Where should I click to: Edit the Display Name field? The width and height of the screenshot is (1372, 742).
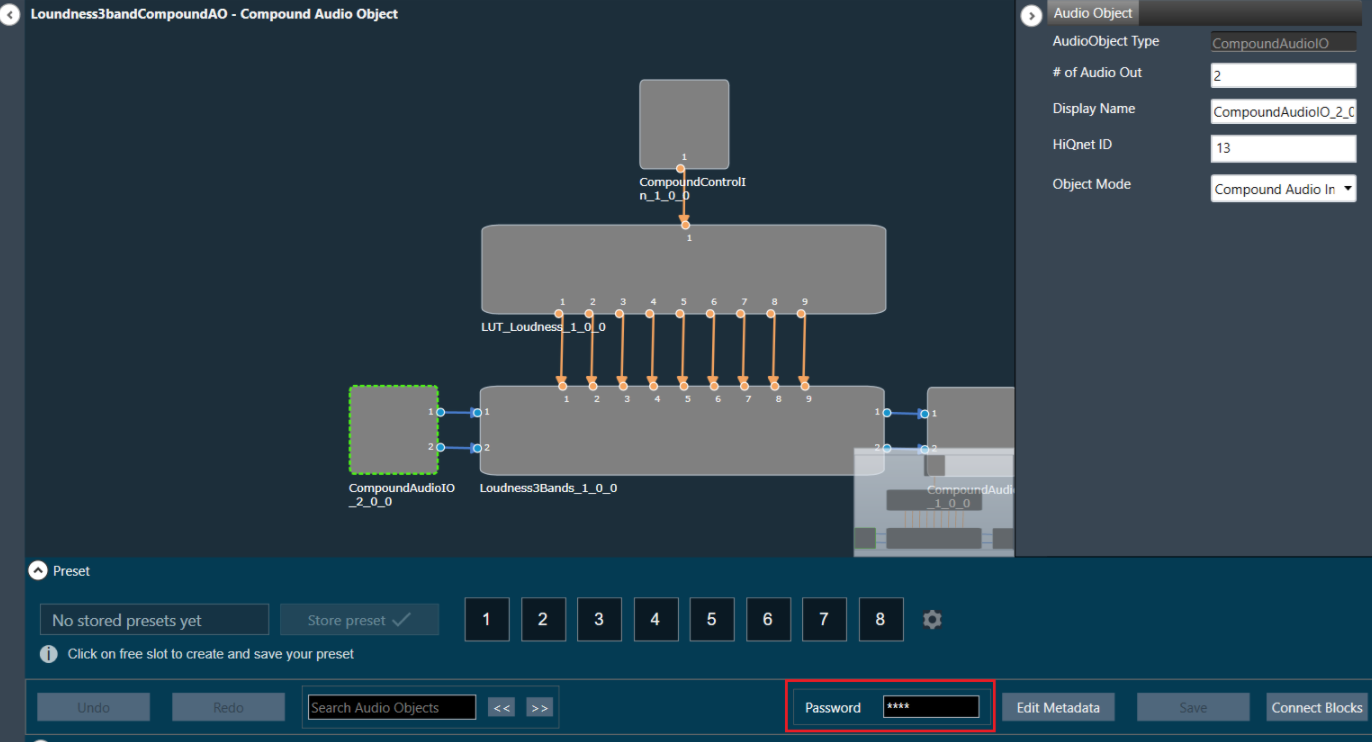point(1283,111)
